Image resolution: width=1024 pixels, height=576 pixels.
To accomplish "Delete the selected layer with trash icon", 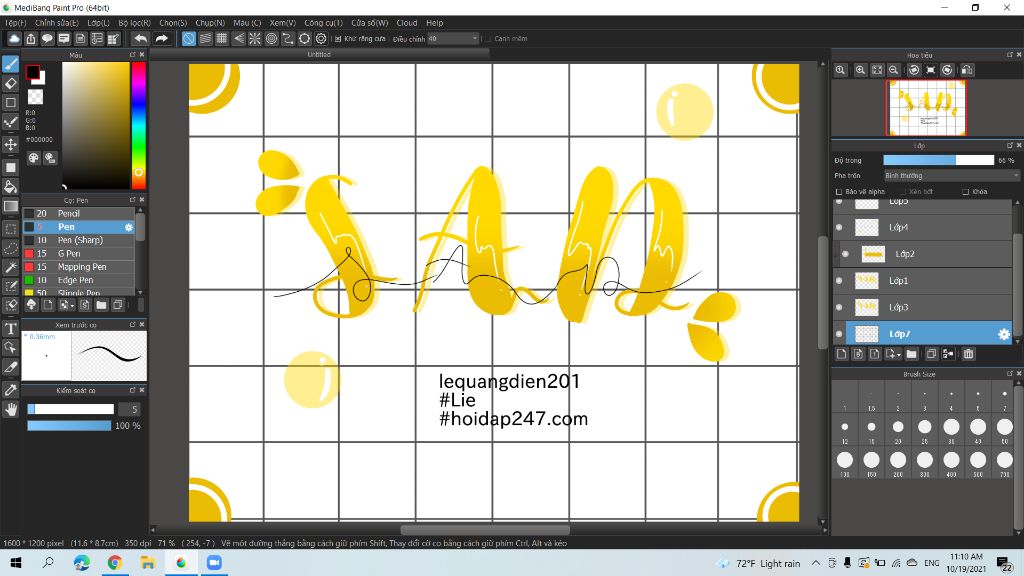I will [968, 354].
